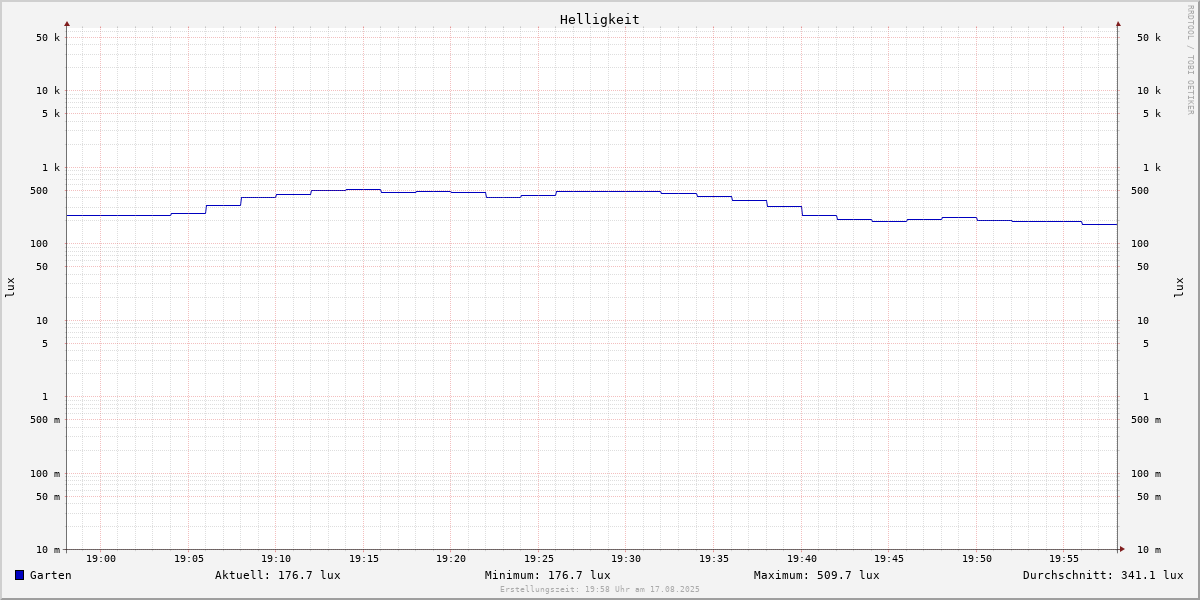Click the left axis 500 label

point(39,191)
